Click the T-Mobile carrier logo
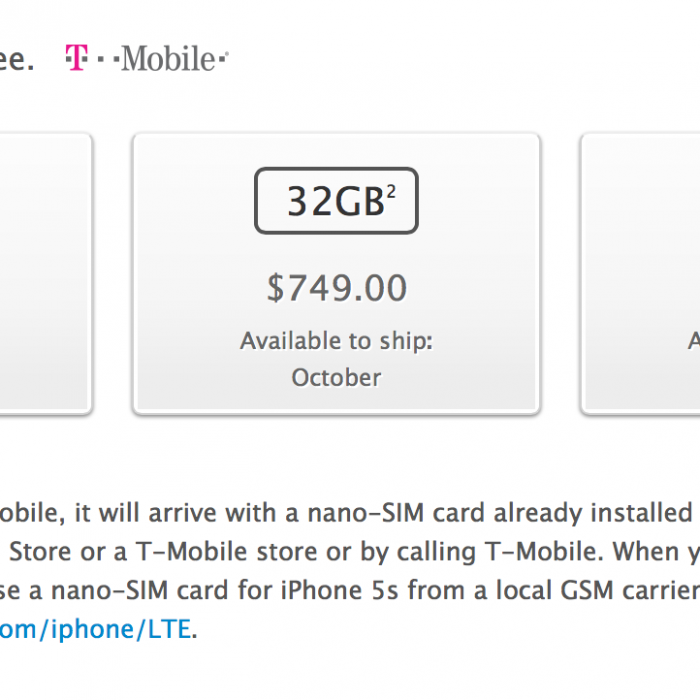The image size is (700, 700). tap(146, 58)
